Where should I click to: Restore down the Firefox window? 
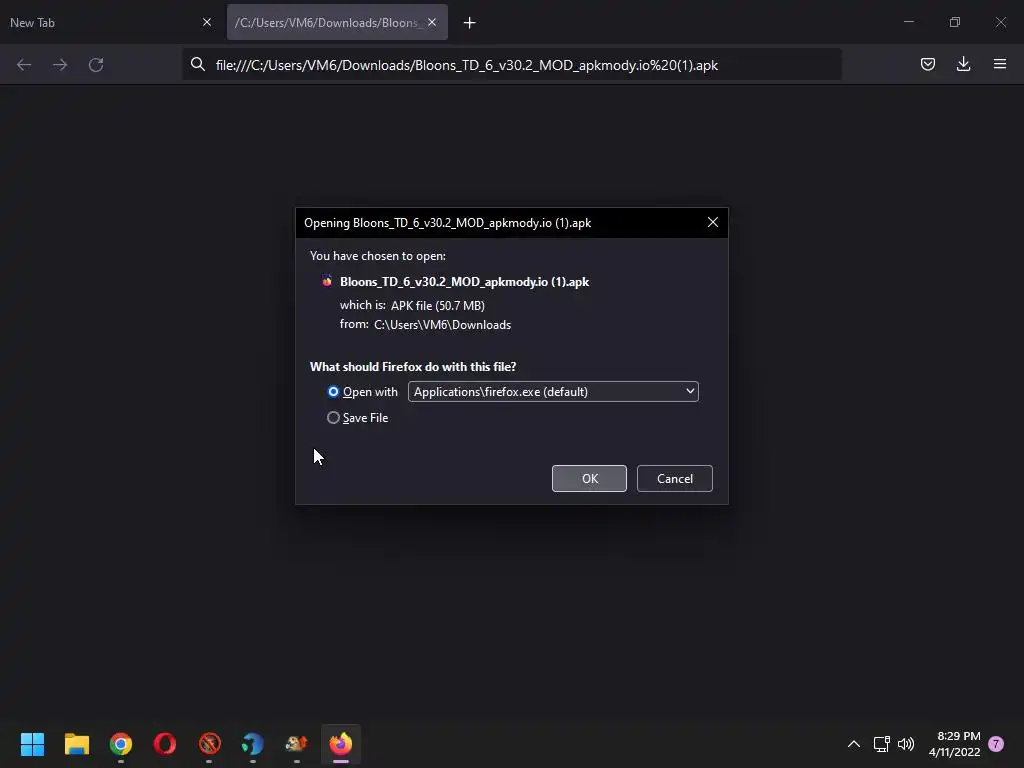pos(955,22)
